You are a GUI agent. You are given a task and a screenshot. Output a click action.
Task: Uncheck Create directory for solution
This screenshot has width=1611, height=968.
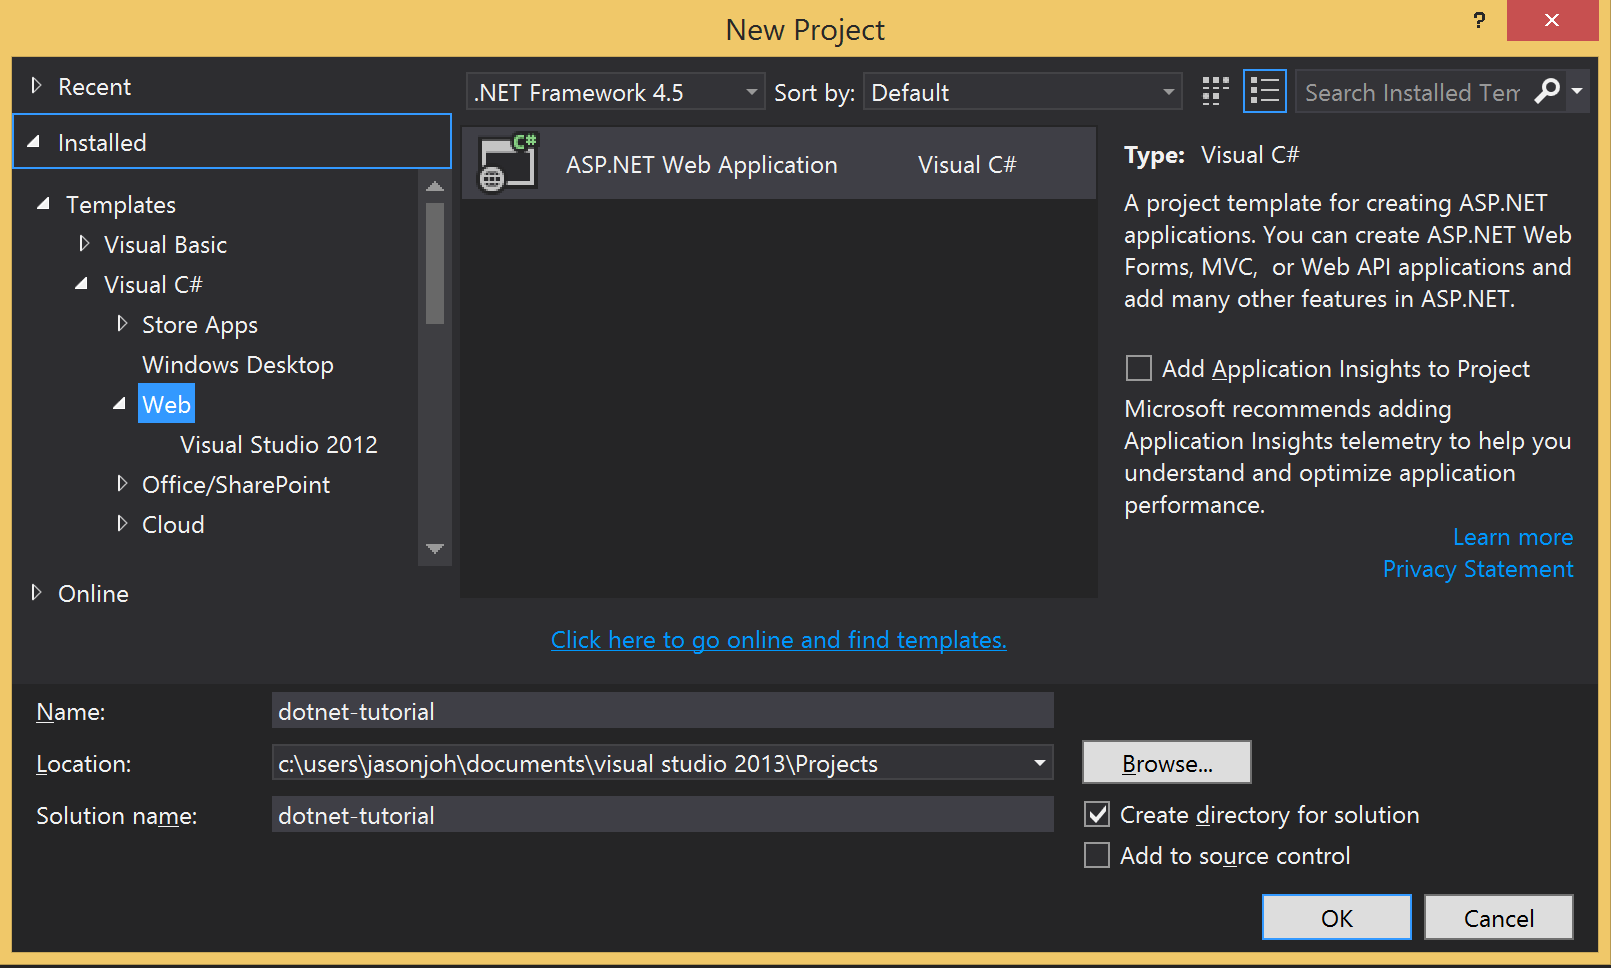click(1097, 814)
